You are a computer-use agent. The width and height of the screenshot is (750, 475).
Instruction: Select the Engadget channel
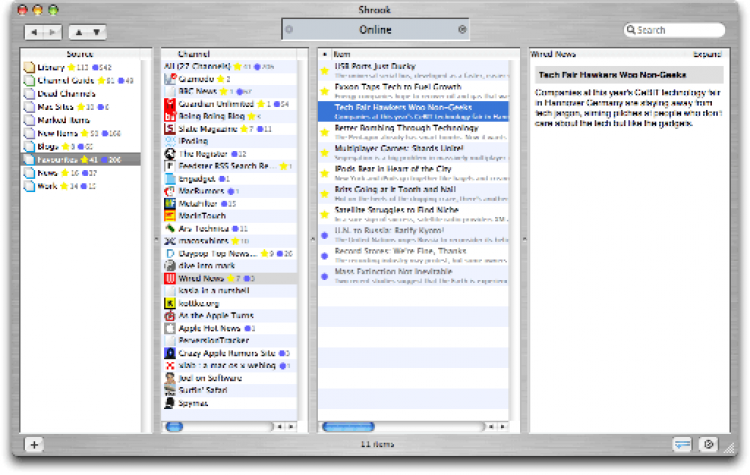coord(230,178)
